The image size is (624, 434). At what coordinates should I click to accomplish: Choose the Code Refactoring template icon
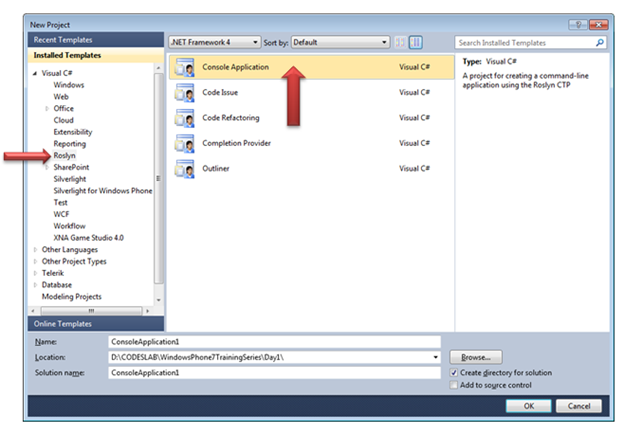pos(184,117)
